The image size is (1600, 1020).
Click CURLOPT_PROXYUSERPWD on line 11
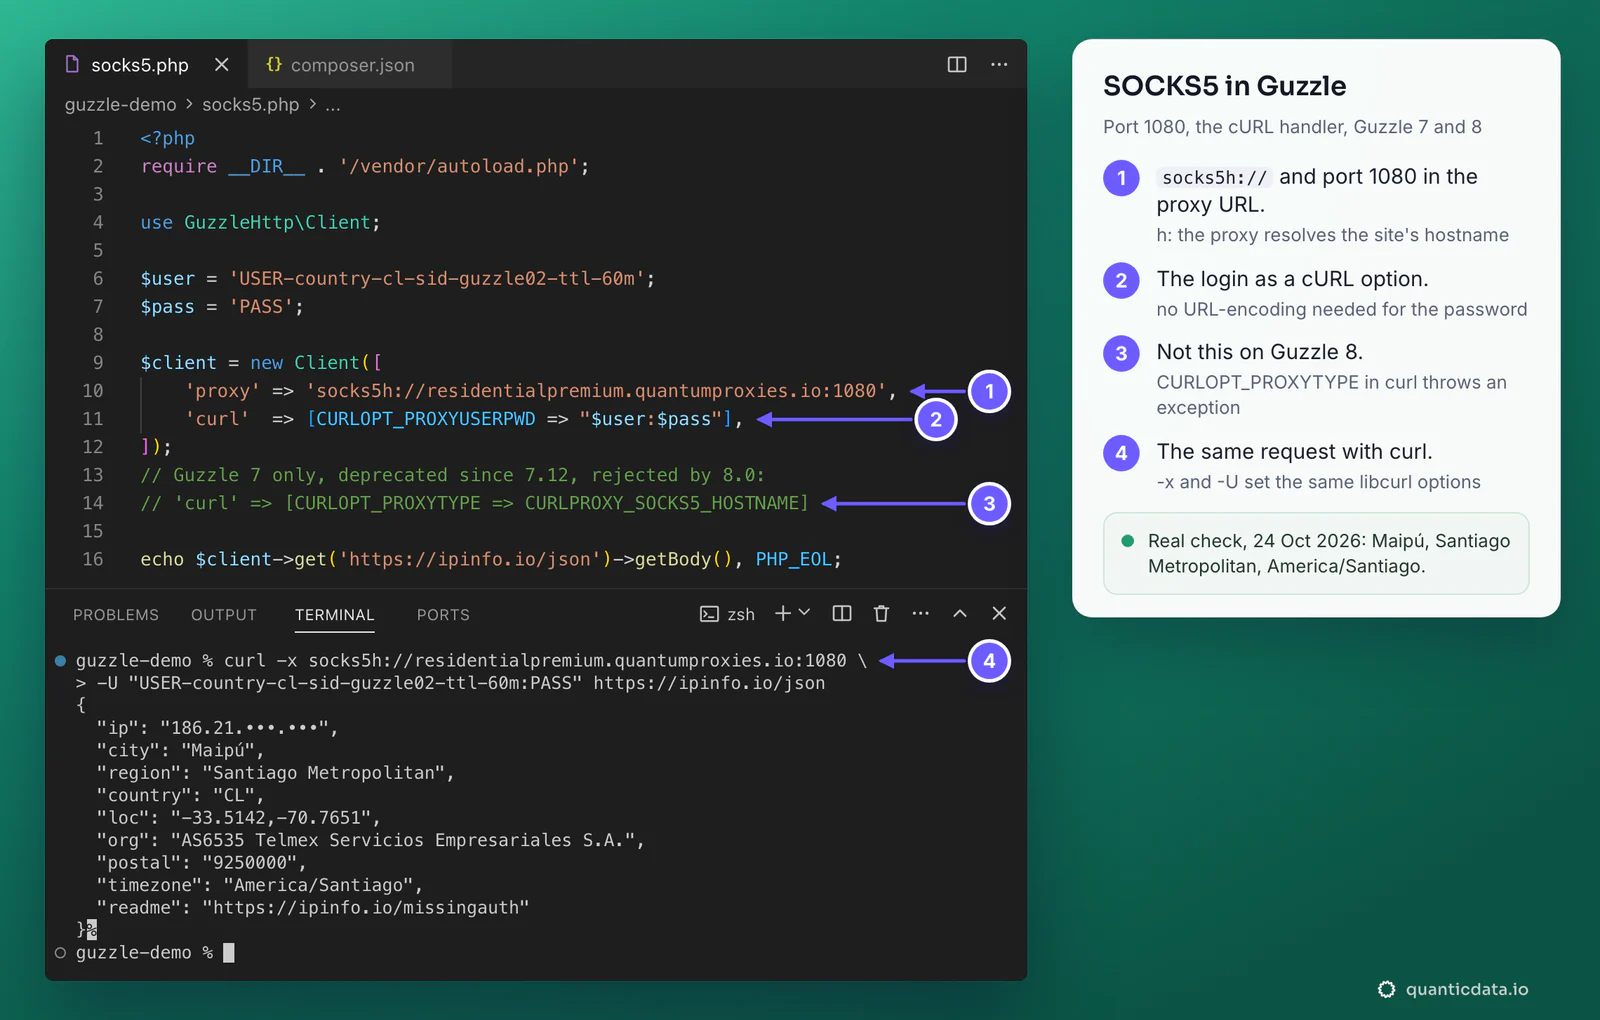click(426, 419)
